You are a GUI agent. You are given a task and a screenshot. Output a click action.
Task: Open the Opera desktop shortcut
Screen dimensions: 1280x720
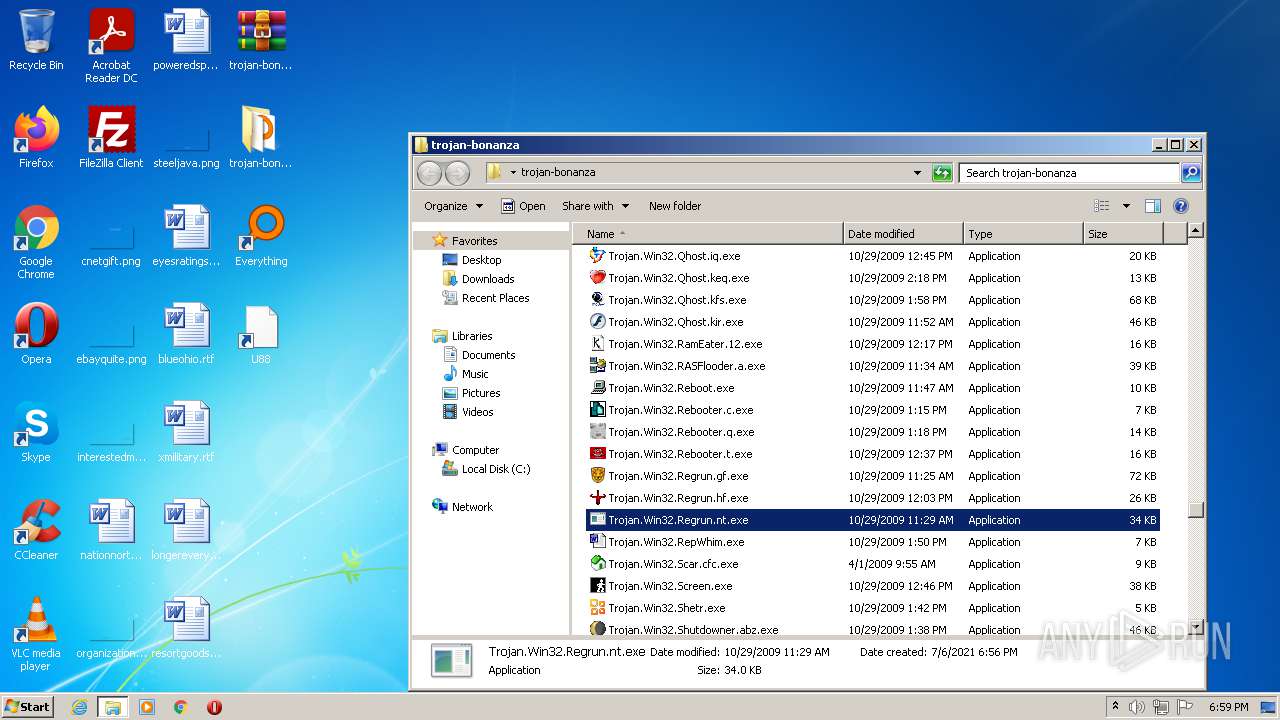[x=36, y=334]
